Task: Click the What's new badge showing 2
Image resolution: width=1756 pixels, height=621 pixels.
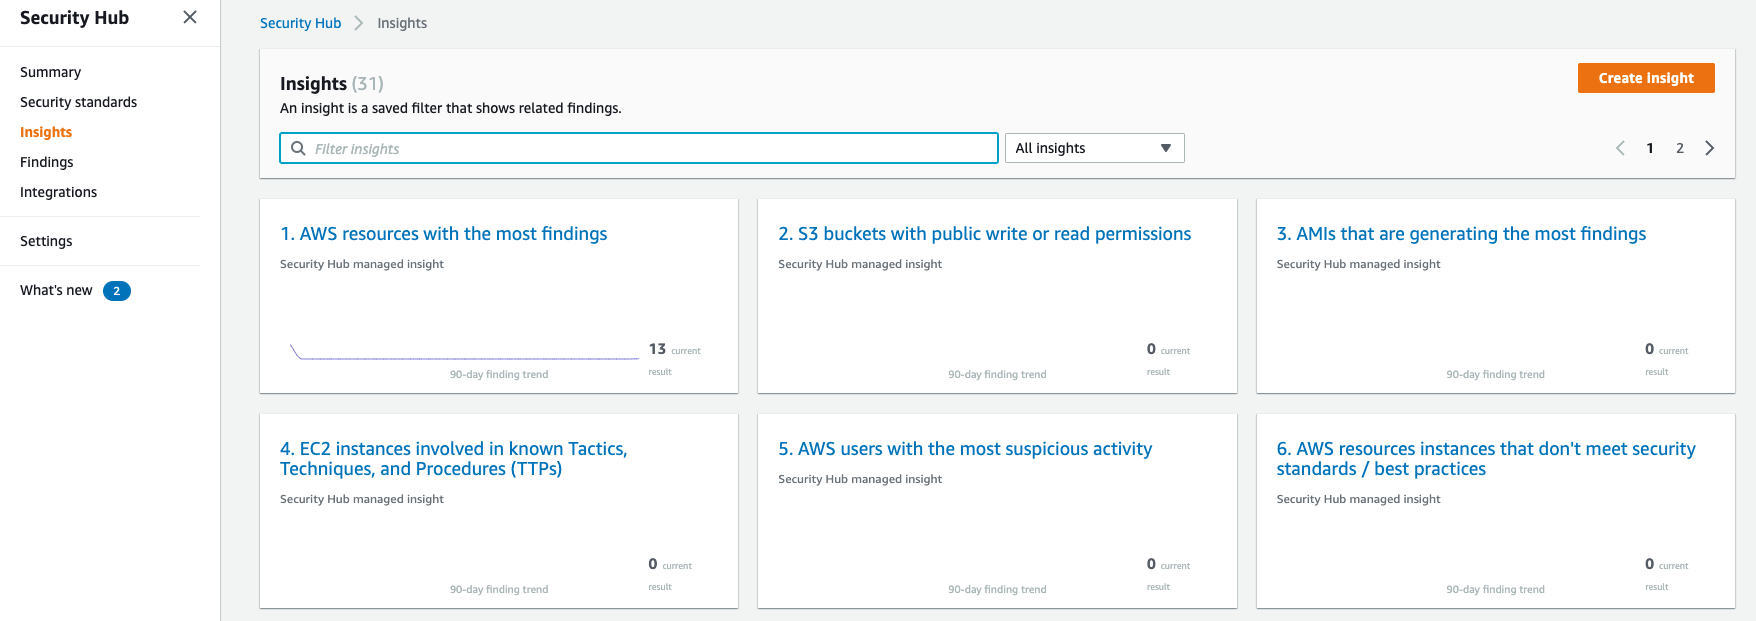Action: [x=117, y=291]
